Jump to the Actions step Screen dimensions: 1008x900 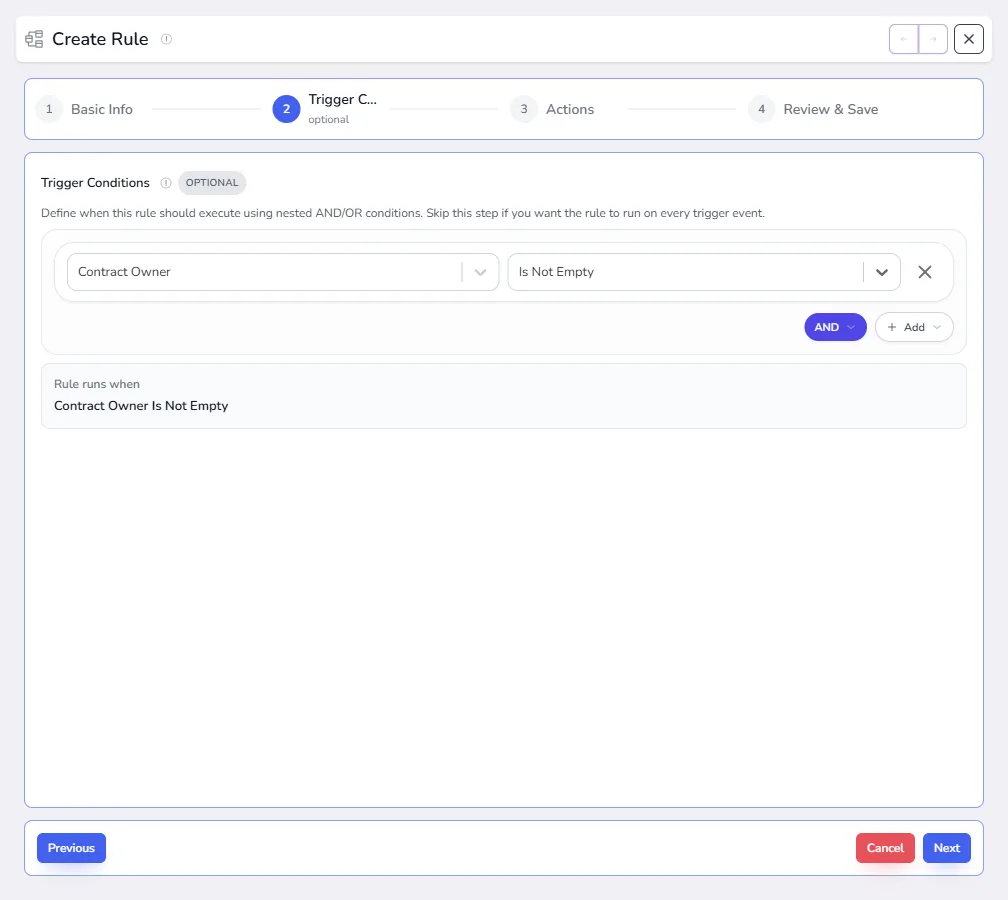pos(552,109)
